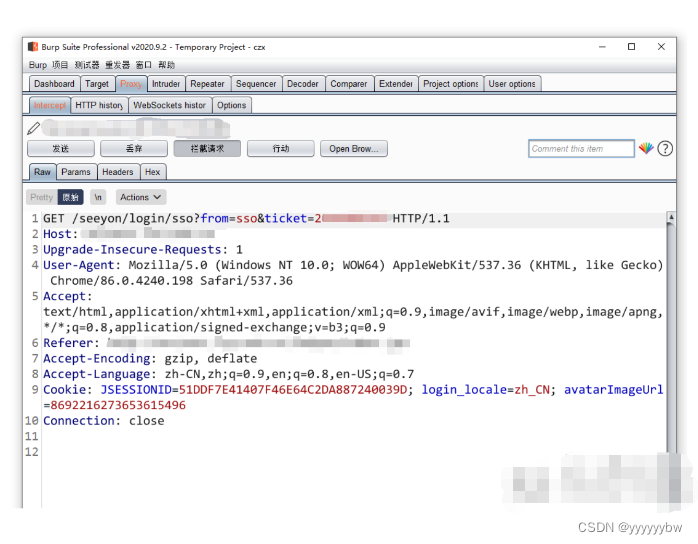Click the Host header line
This screenshot has width=698, height=544.
click(x=129, y=234)
